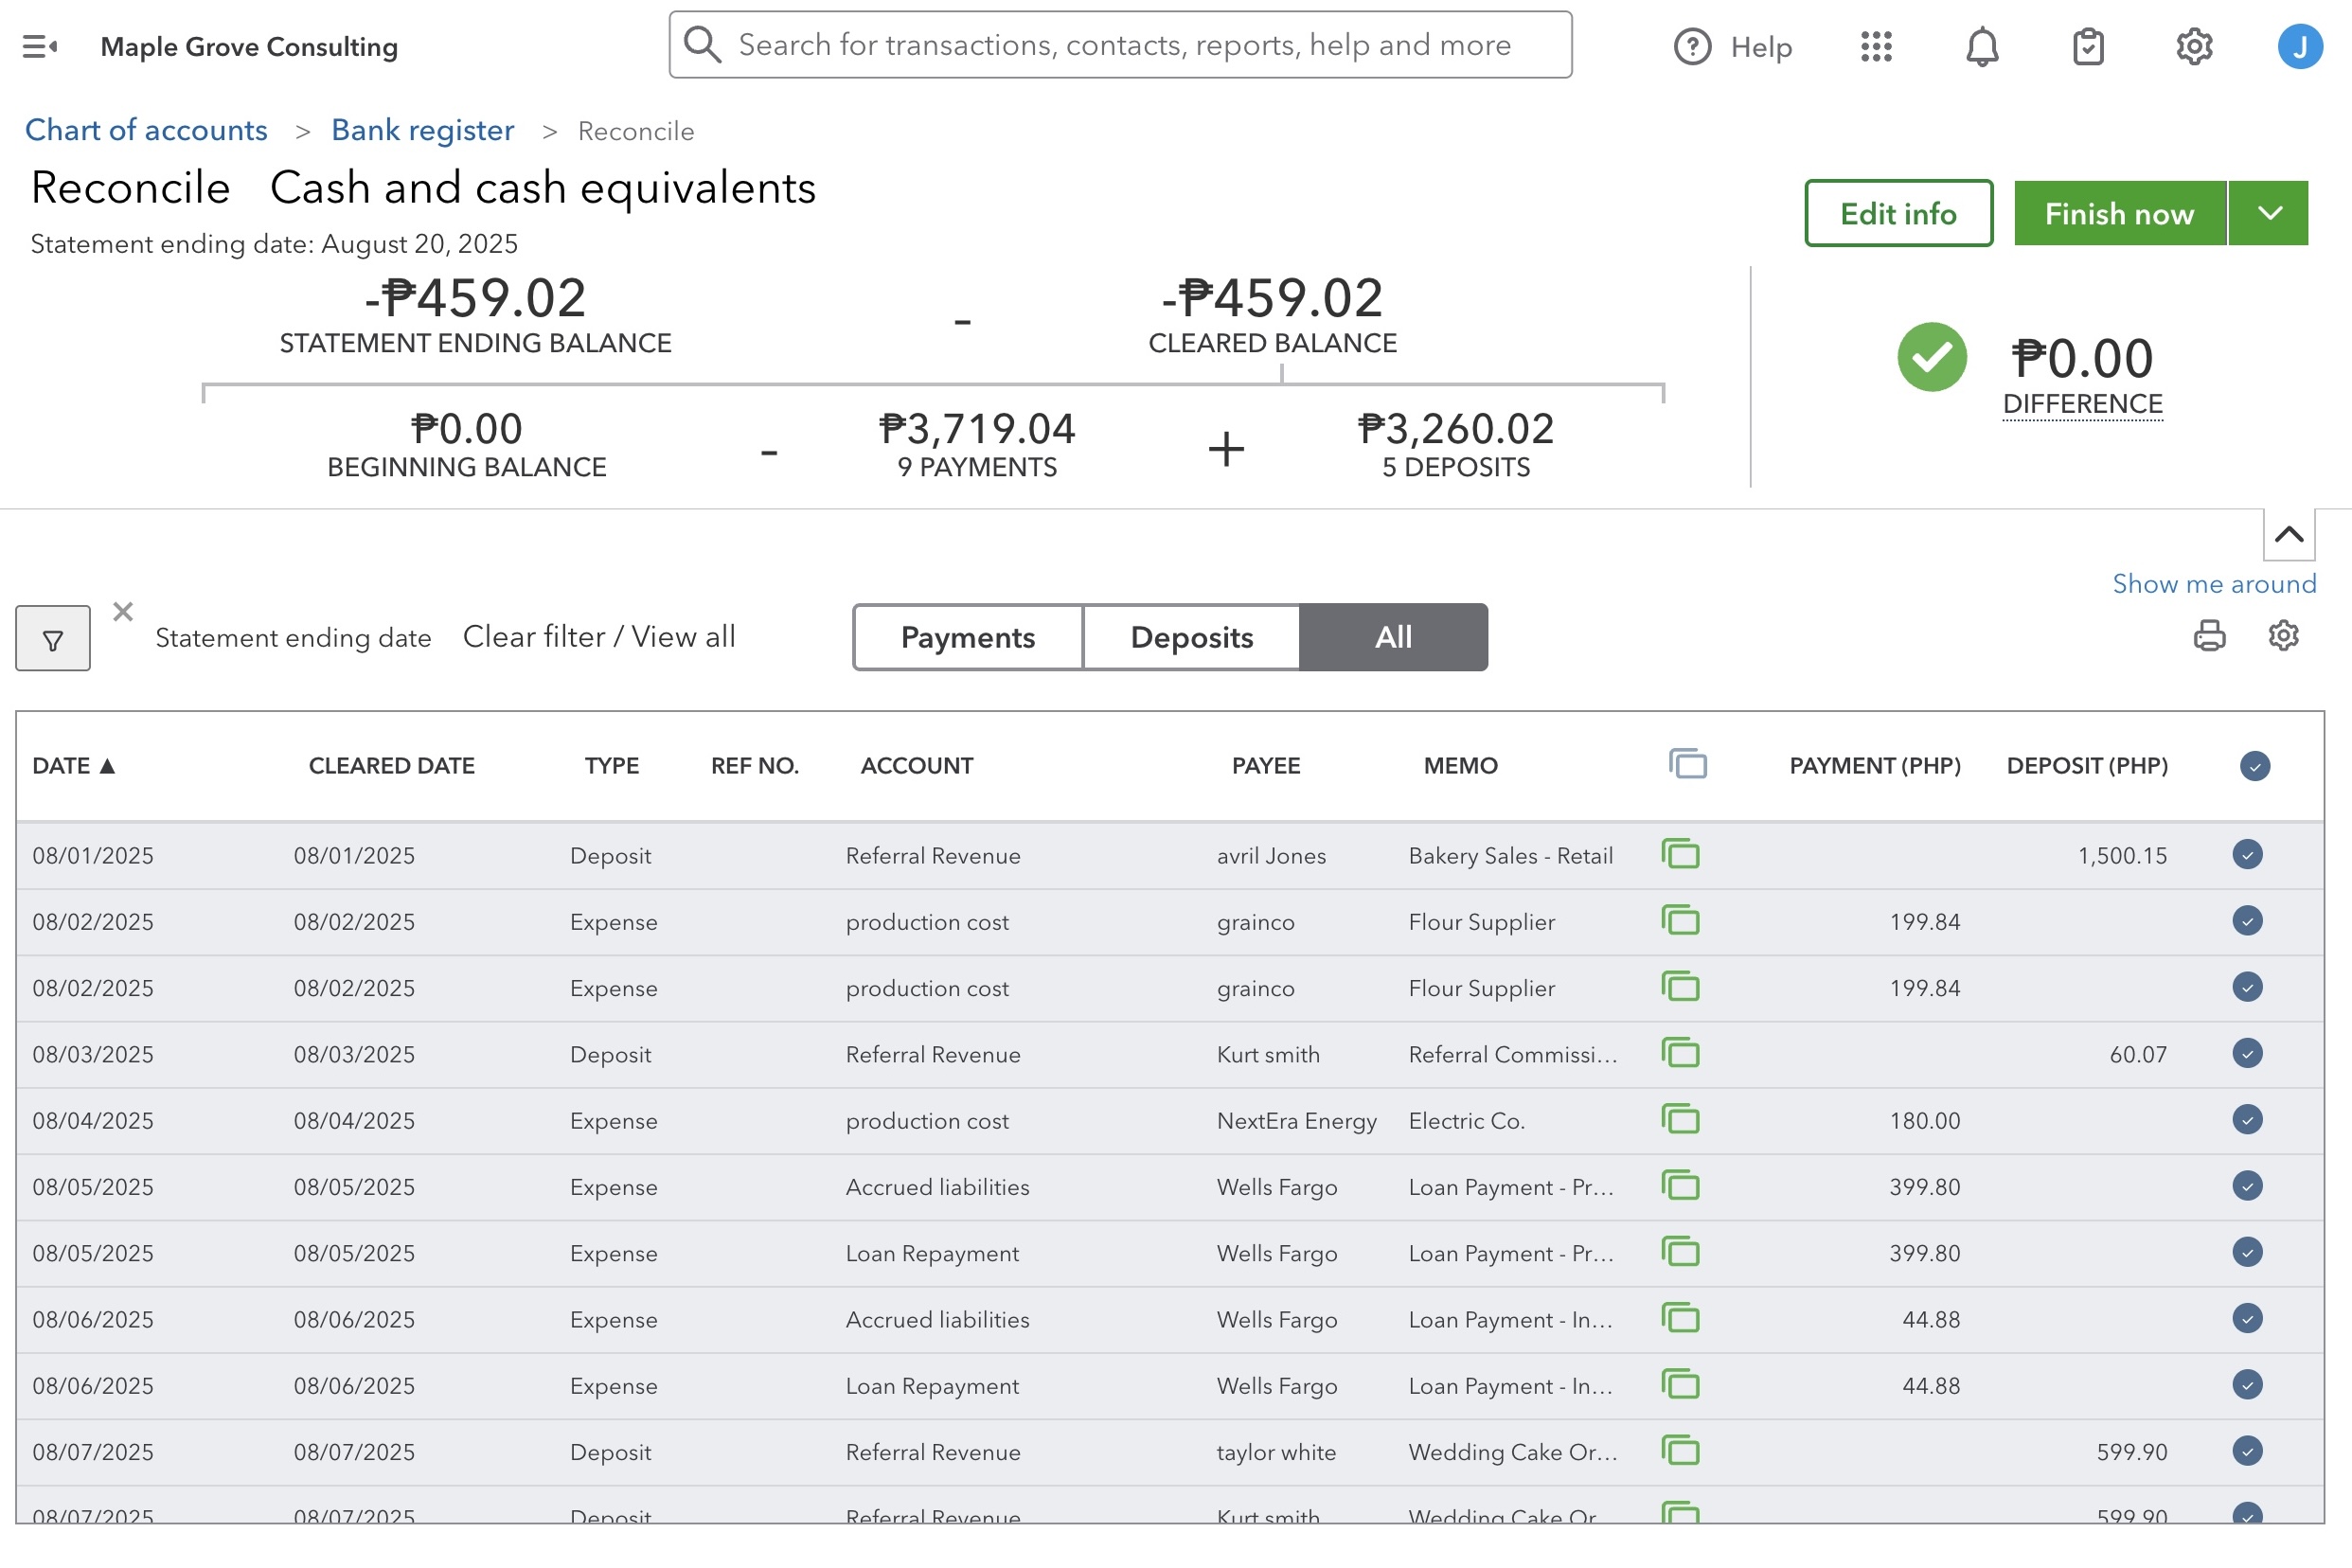Uncheck cleared mark for Kurt smith 60.07
Viewport: 2352px width, 1568px height.
(x=2247, y=1053)
